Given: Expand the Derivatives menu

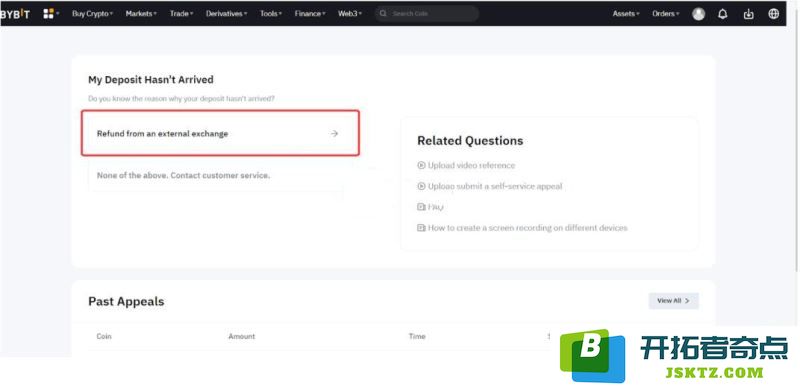Looking at the screenshot, I should (x=227, y=14).
